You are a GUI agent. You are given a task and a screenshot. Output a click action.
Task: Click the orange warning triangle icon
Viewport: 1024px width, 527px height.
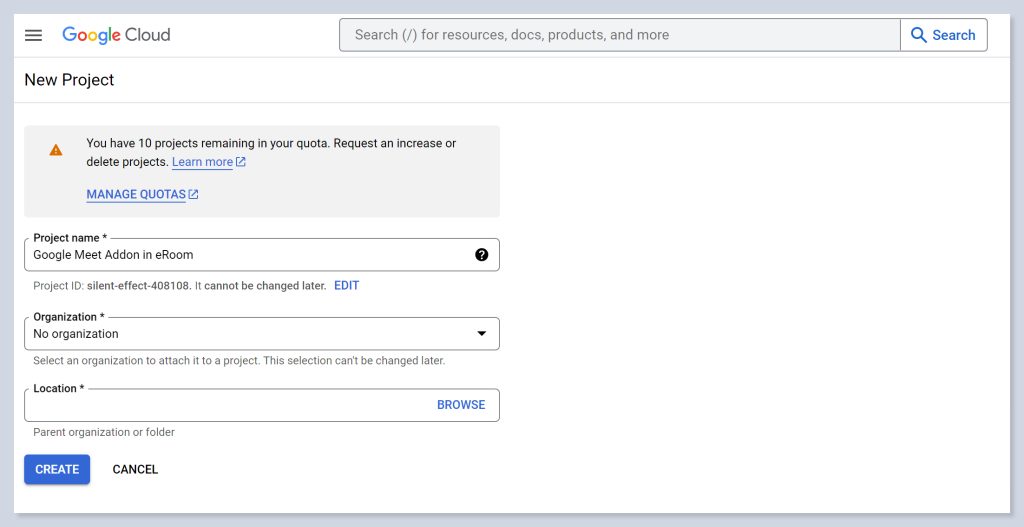coord(56,150)
